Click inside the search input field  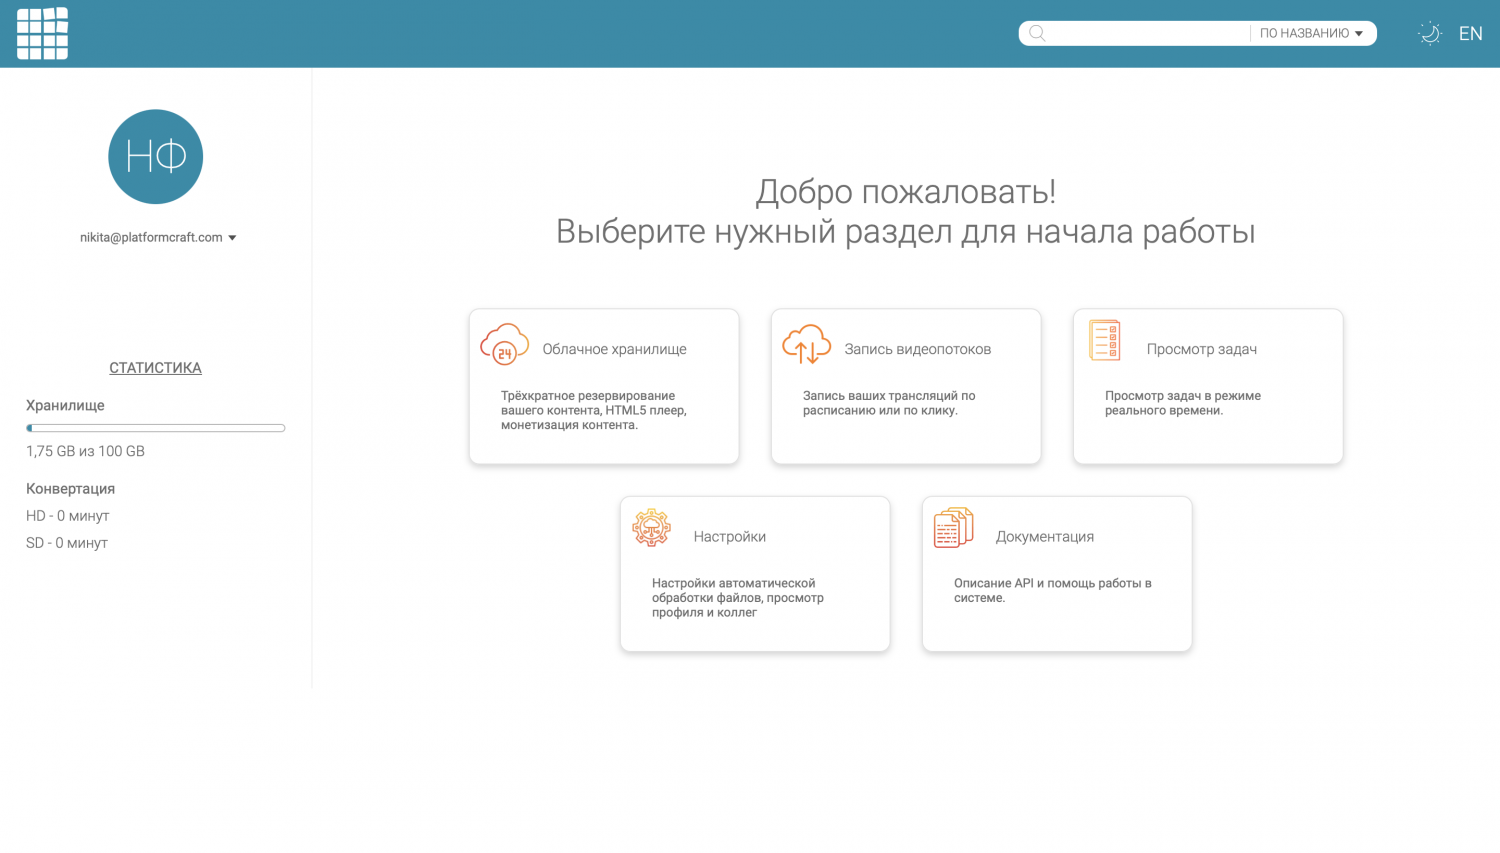tap(1145, 33)
